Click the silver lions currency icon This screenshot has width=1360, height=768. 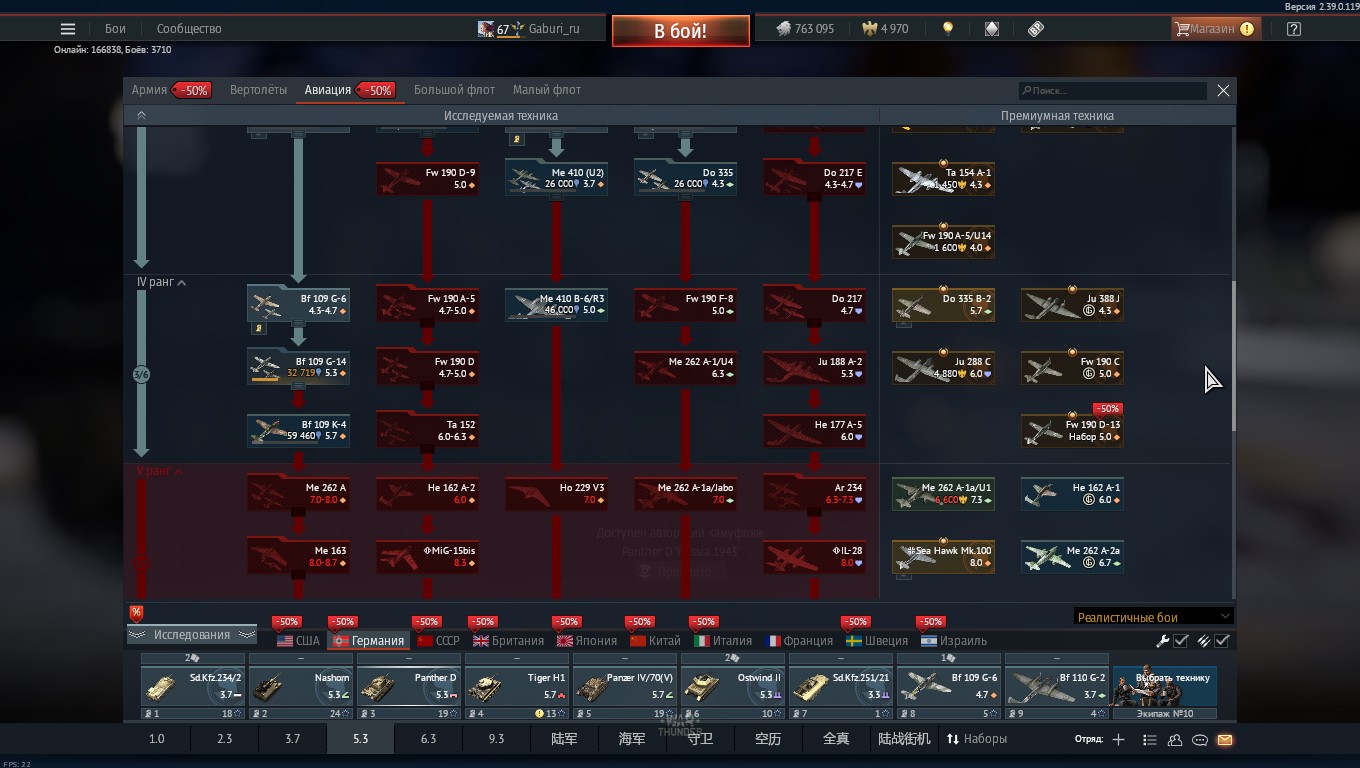click(x=783, y=29)
